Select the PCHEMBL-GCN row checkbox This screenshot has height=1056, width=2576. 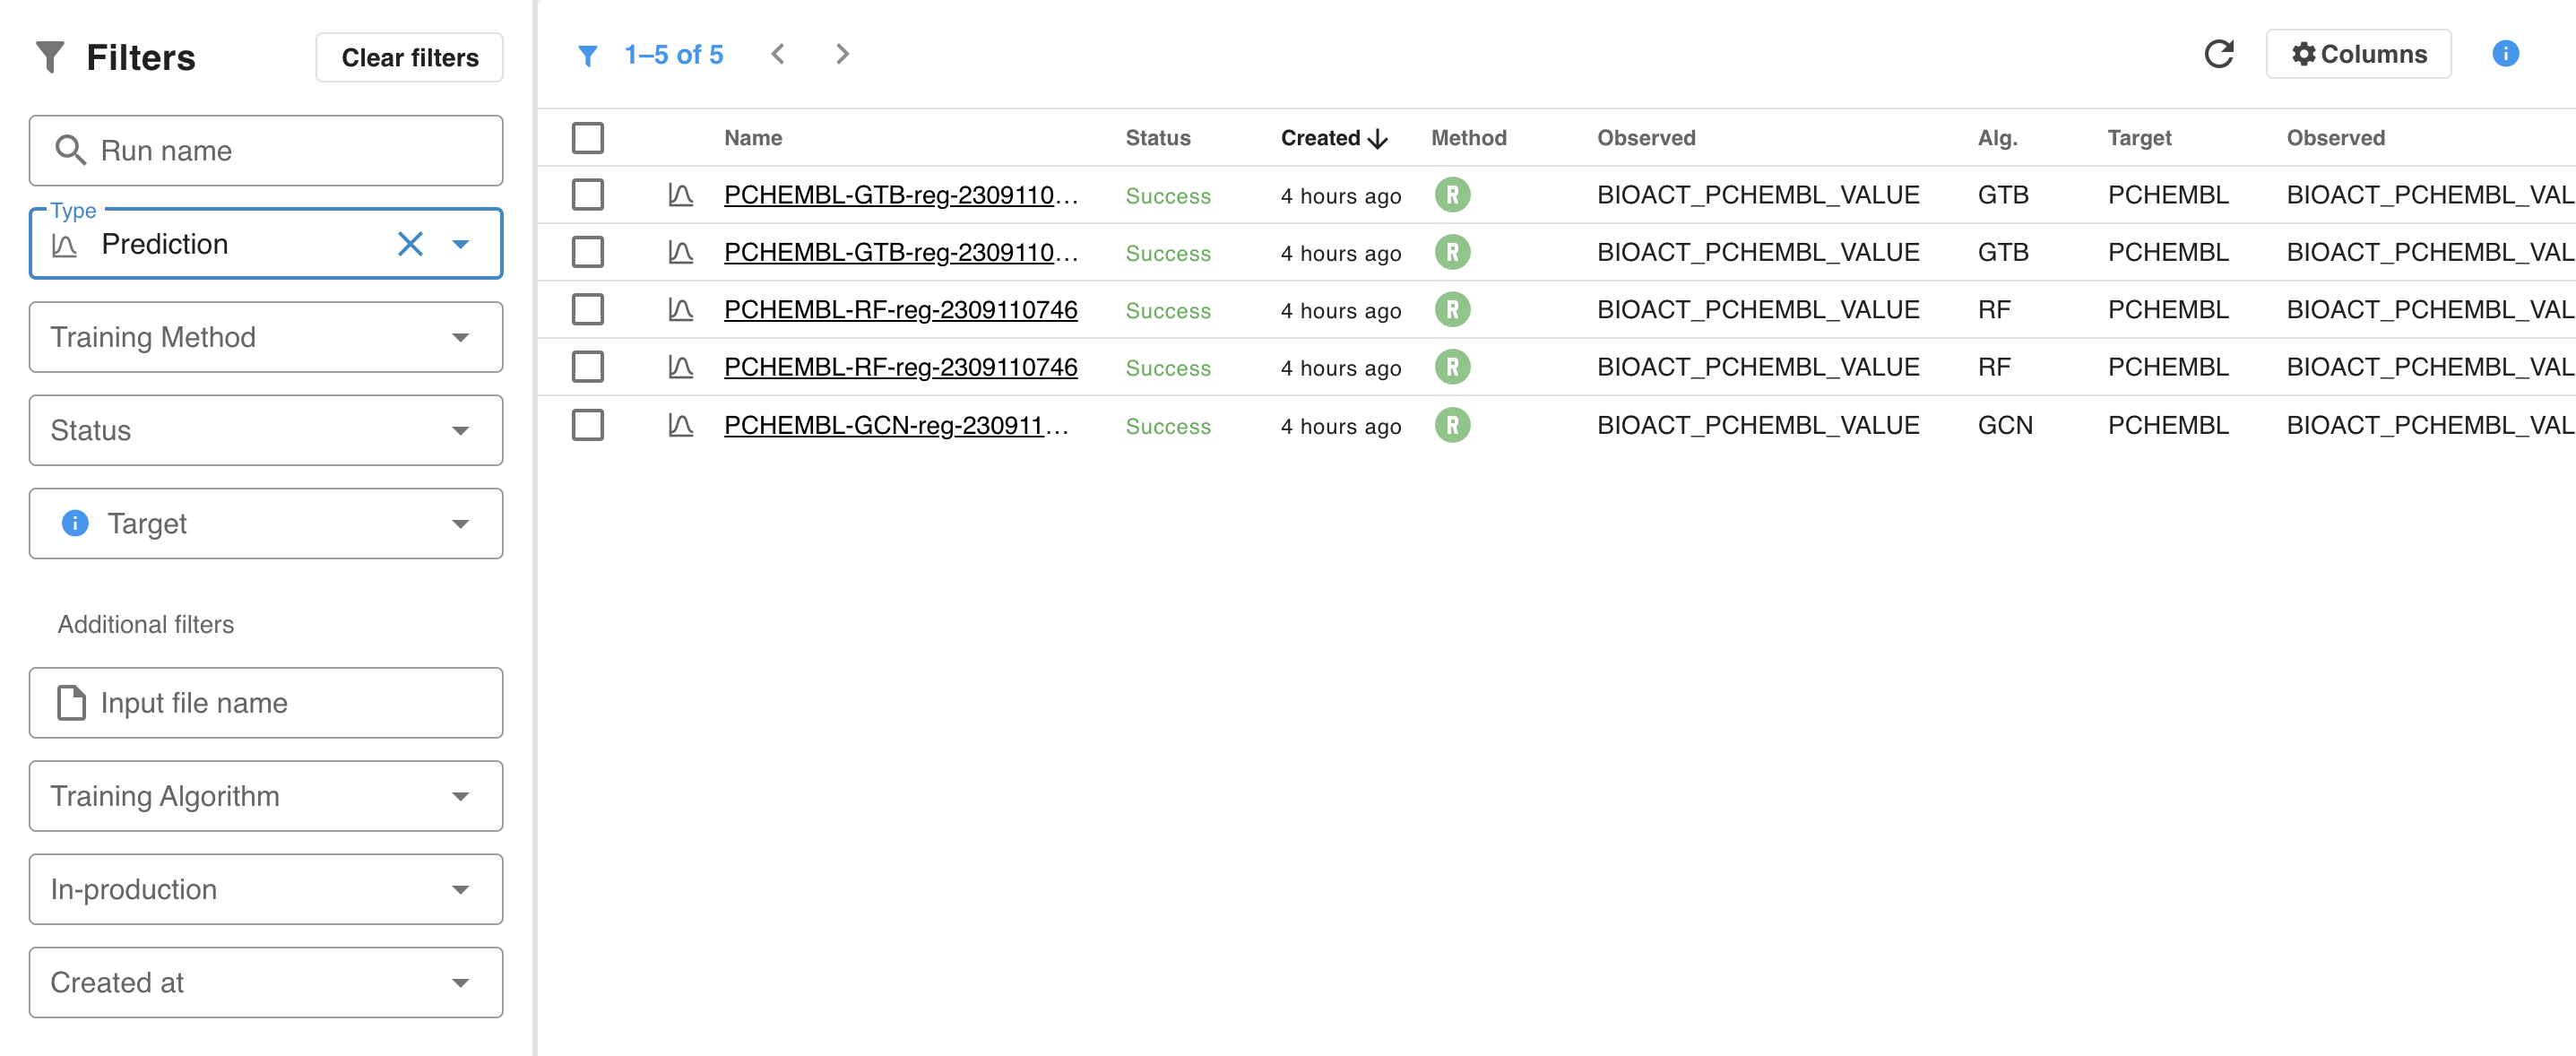coord(588,426)
